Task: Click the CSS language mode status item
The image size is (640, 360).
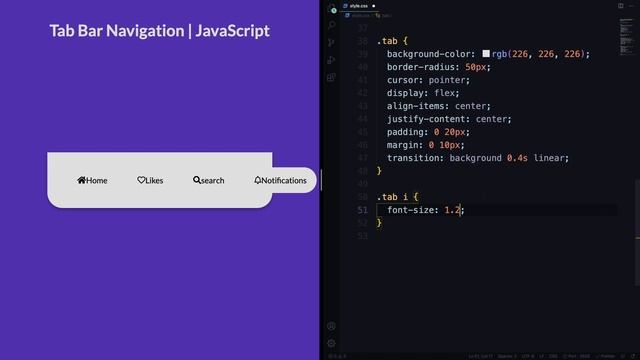Action: coord(553,356)
